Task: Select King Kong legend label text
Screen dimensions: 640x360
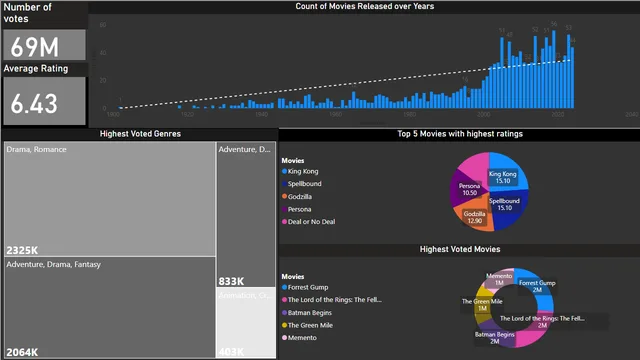Action: pyautogui.click(x=303, y=171)
